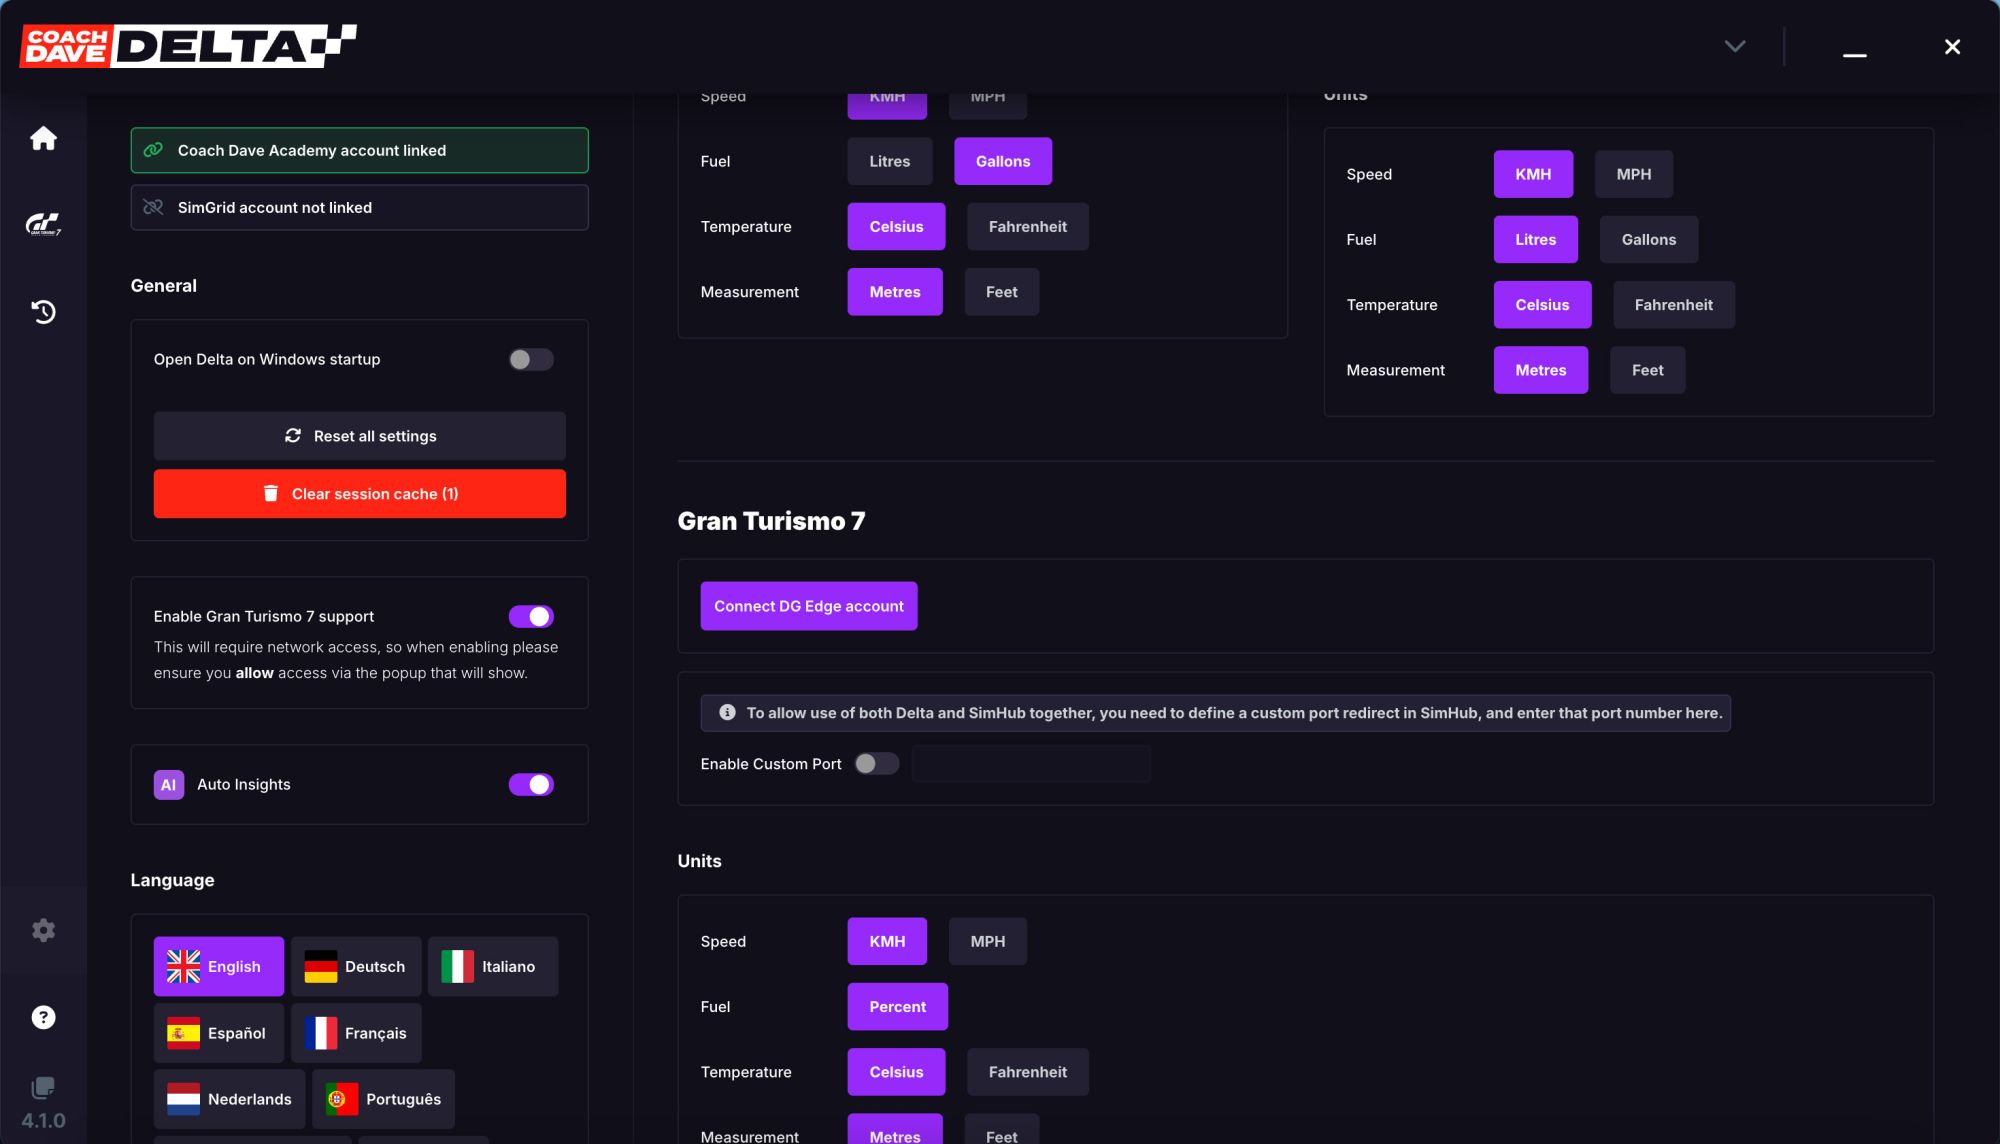Open the session history sidebar icon
Screen dimensions: 2000x1144
click(x=43, y=312)
